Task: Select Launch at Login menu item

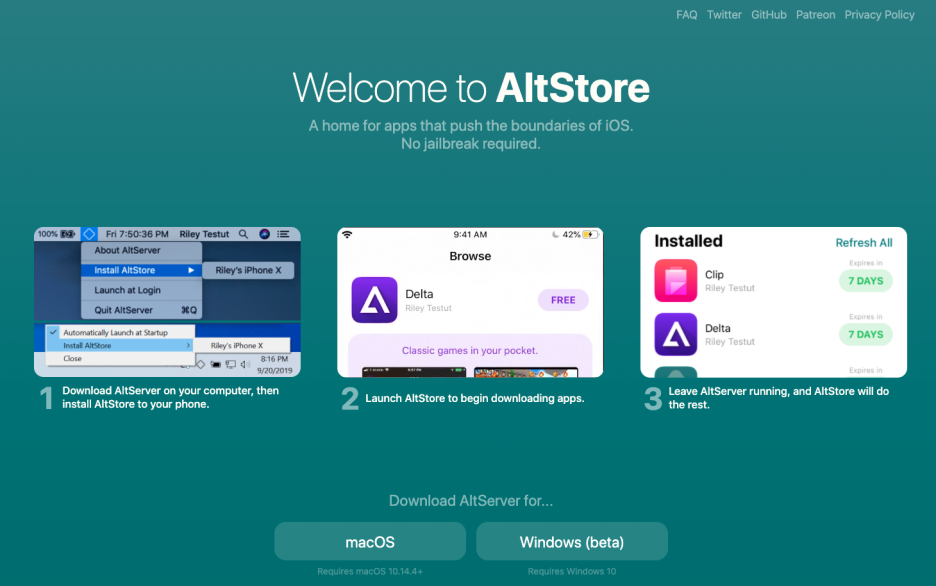Action: (141, 290)
